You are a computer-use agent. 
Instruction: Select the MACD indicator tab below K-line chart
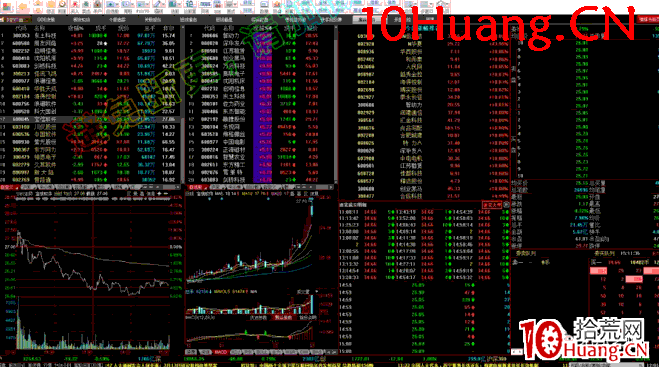[220, 352]
